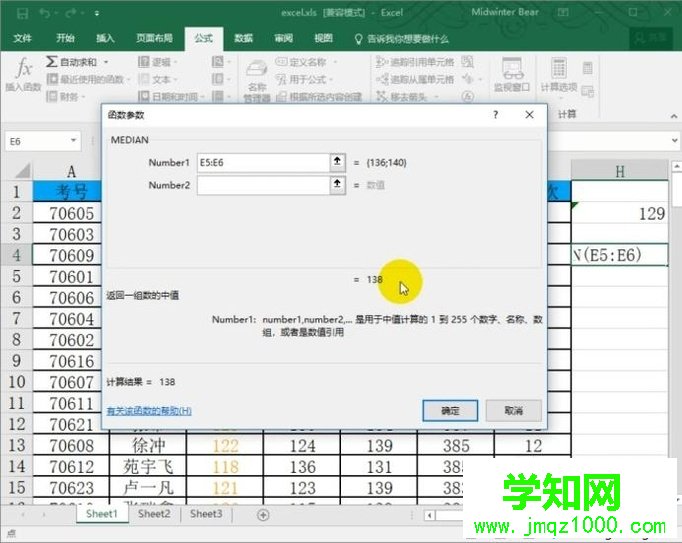Select cell A2 with value 70605
The height and width of the screenshot is (543, 682).
pos(67,213)
